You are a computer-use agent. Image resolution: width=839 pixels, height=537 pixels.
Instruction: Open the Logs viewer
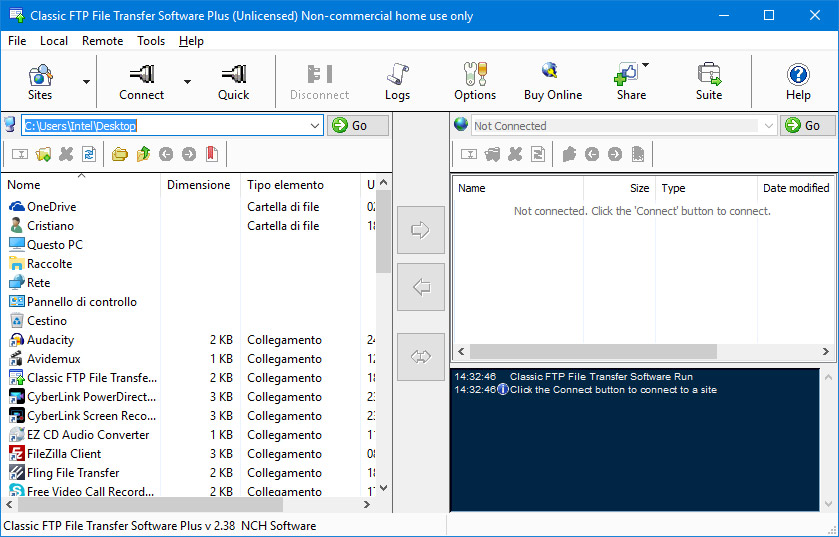397,80
